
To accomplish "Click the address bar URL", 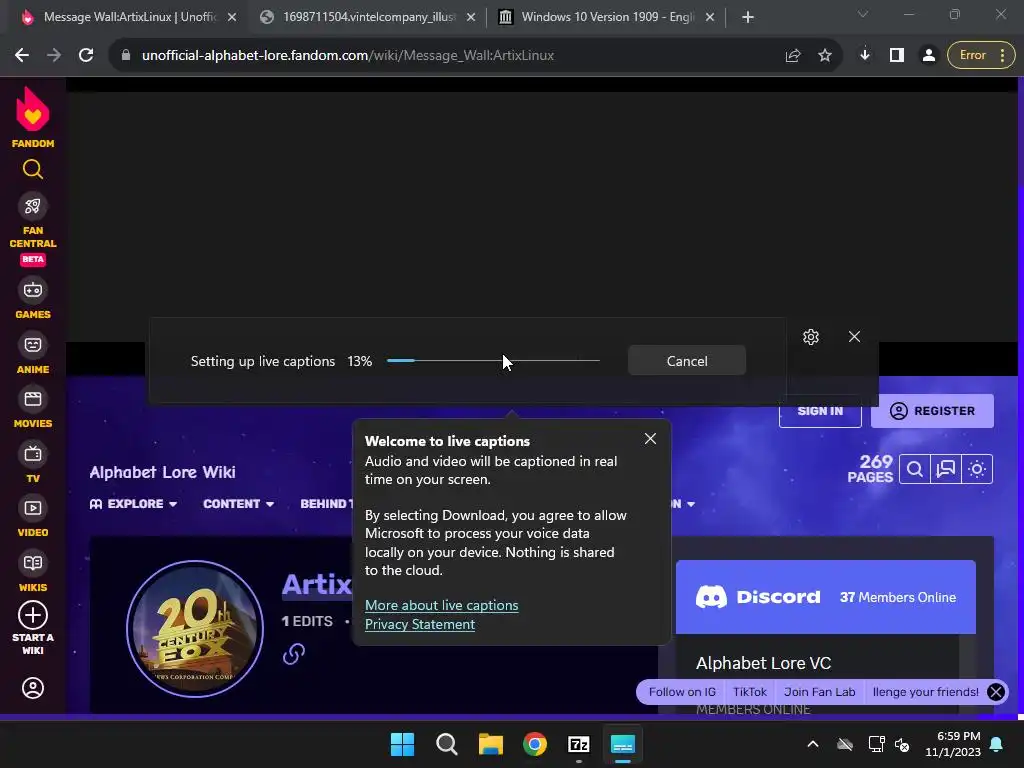I will [x=348, y=56].
